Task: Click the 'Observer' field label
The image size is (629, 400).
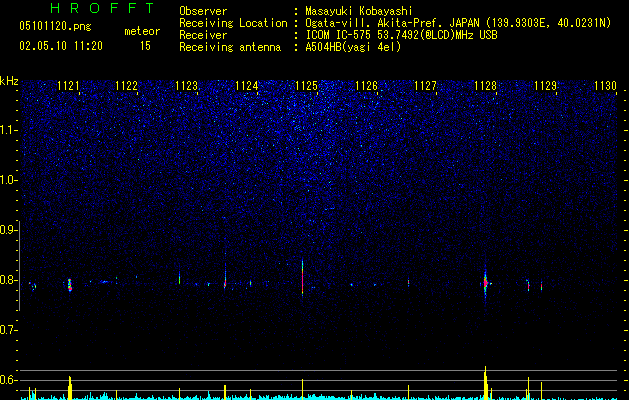Action: 203,11
